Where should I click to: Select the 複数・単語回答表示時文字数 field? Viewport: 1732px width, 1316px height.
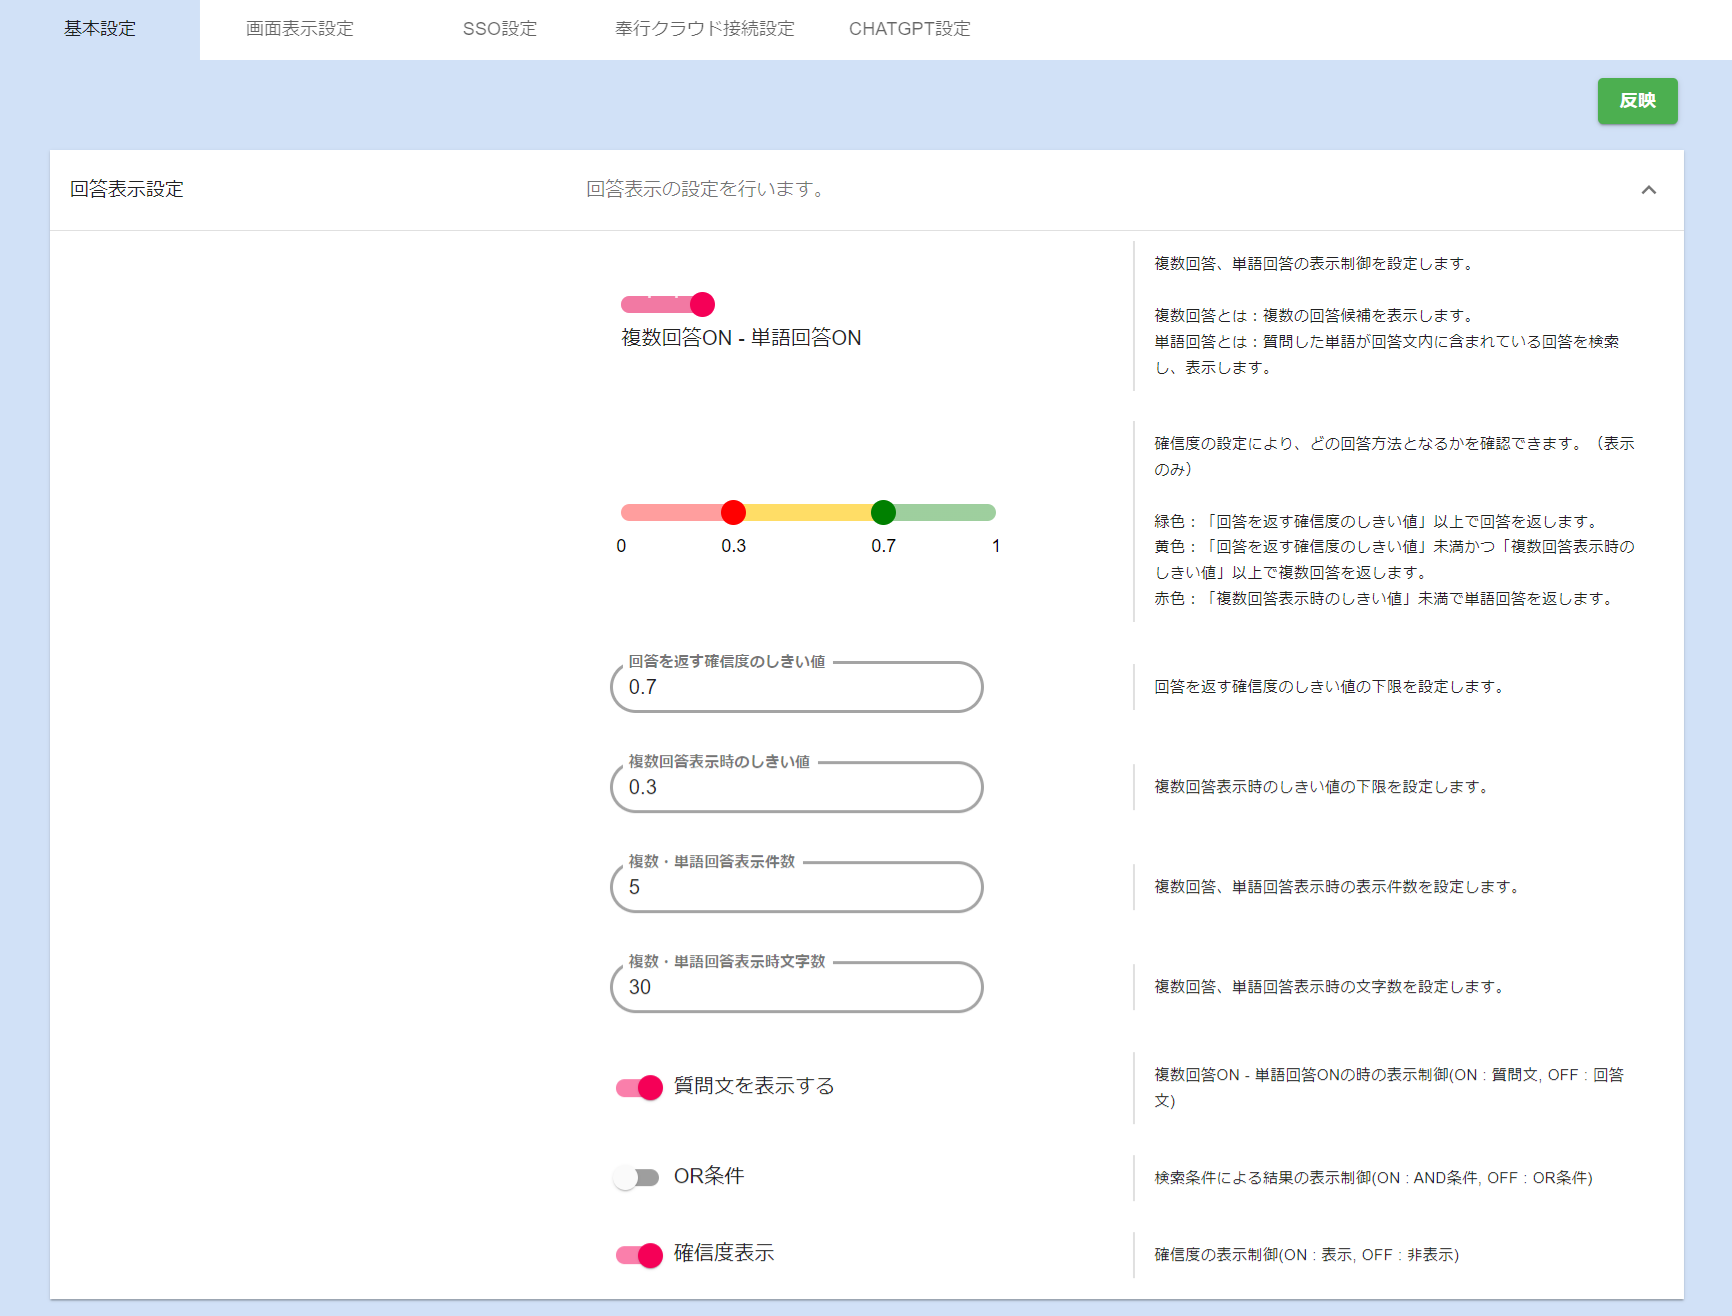796,988
